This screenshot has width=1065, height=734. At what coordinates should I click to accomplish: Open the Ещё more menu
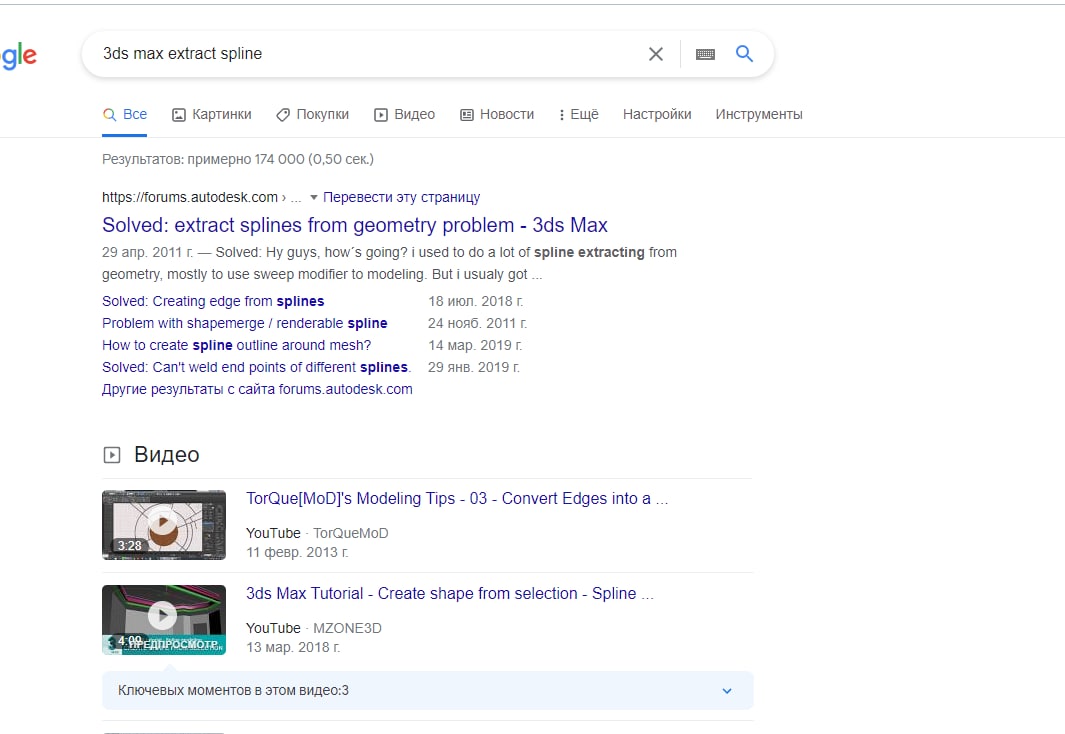tap(579, 114)
